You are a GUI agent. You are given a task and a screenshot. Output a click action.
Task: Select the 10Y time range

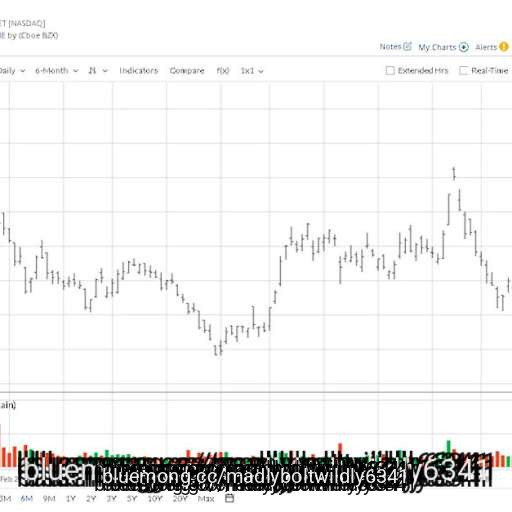(155, 499)
